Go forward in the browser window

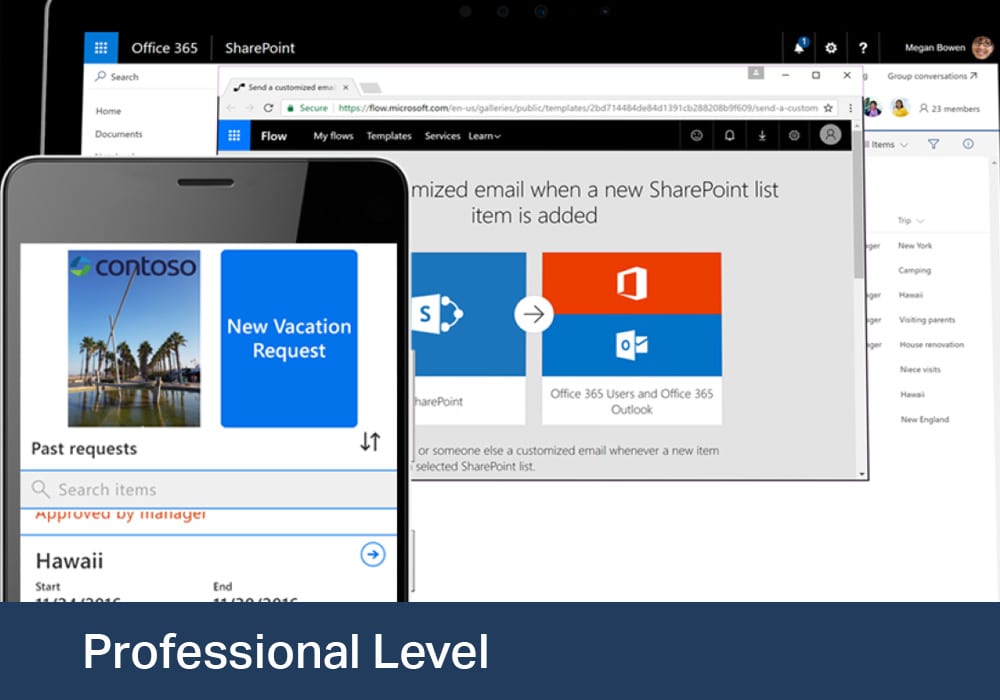[x=249, y=108]
